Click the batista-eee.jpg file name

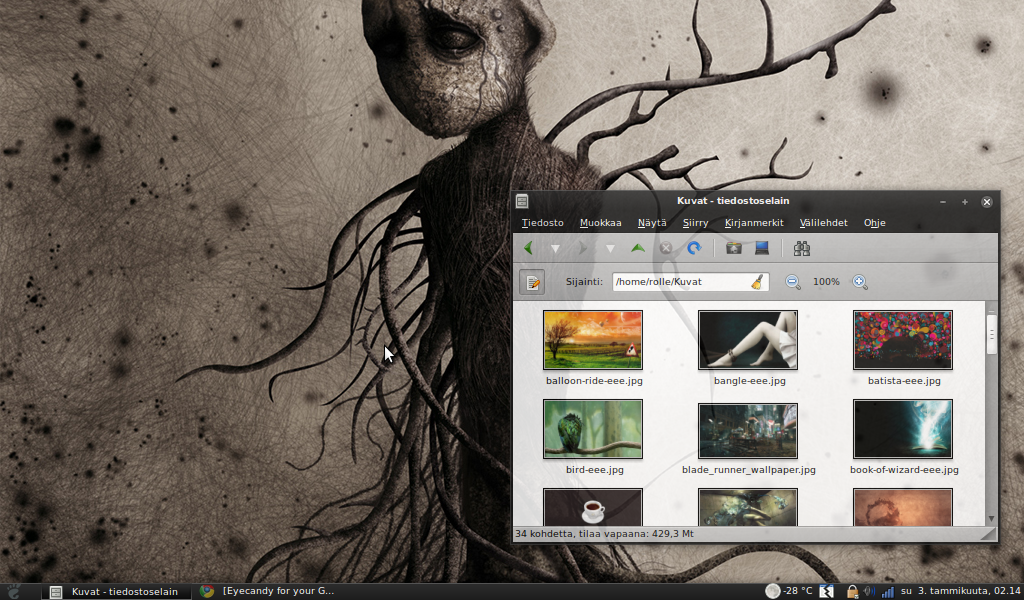point(904,381)
